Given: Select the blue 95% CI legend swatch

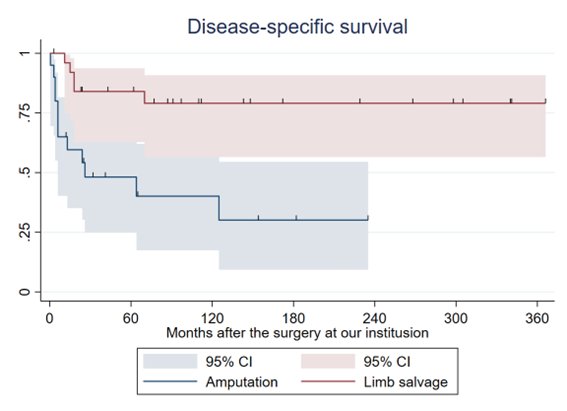Looking at the screenshot, I should pos(170,361).
